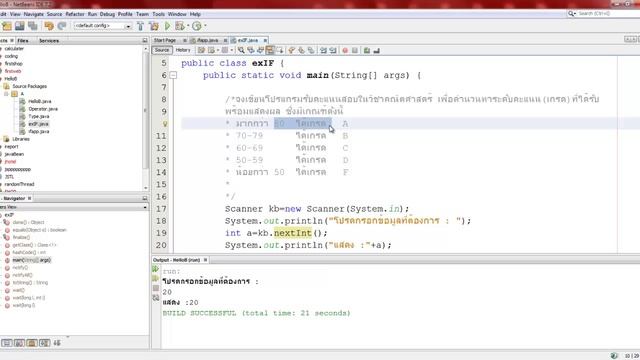Click the Build Project hammer icon
The width and height of the screenshot is (640, 360).
[140, 26]
